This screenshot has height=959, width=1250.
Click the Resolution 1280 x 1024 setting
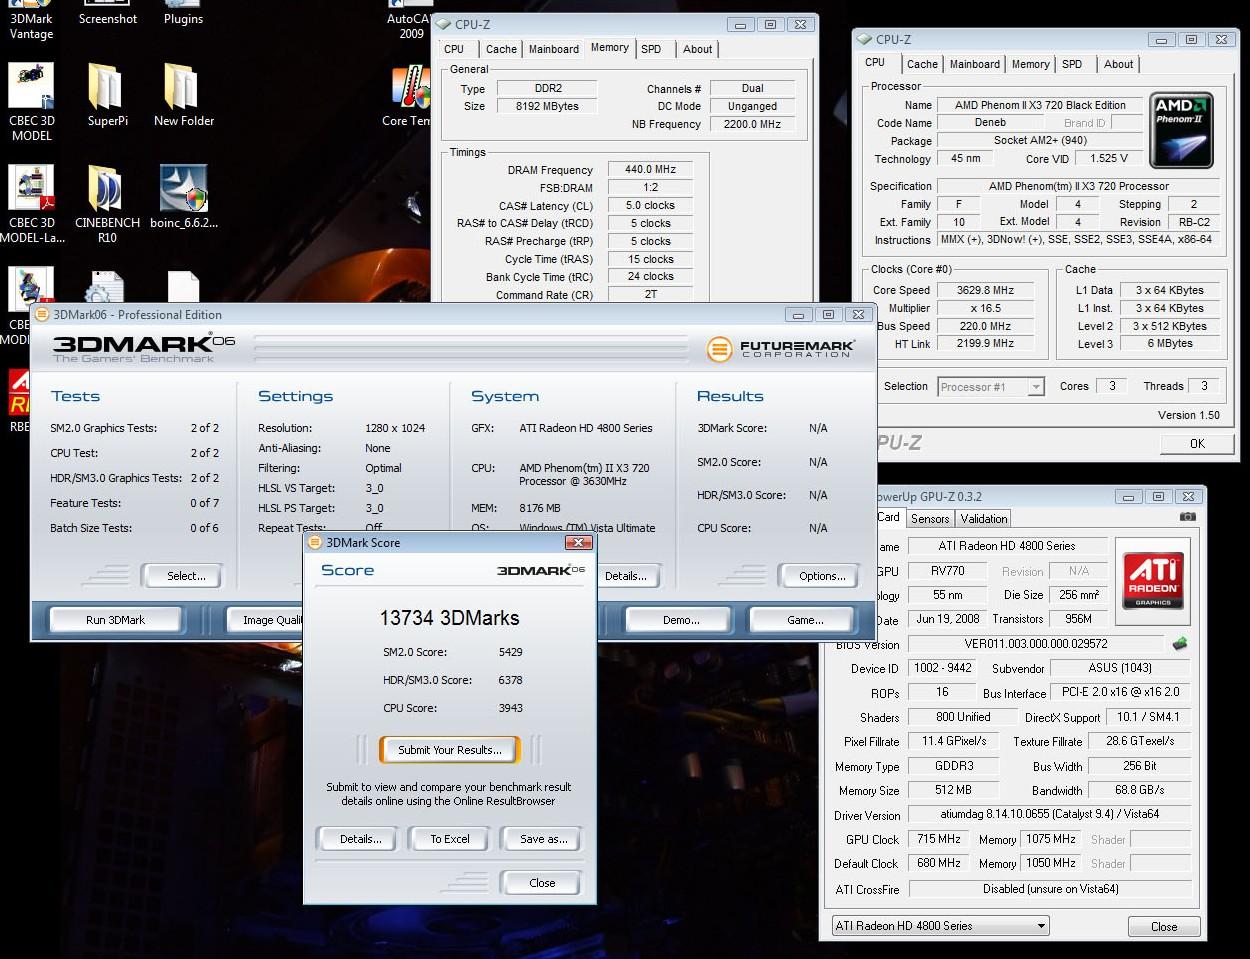pos(395,428)
